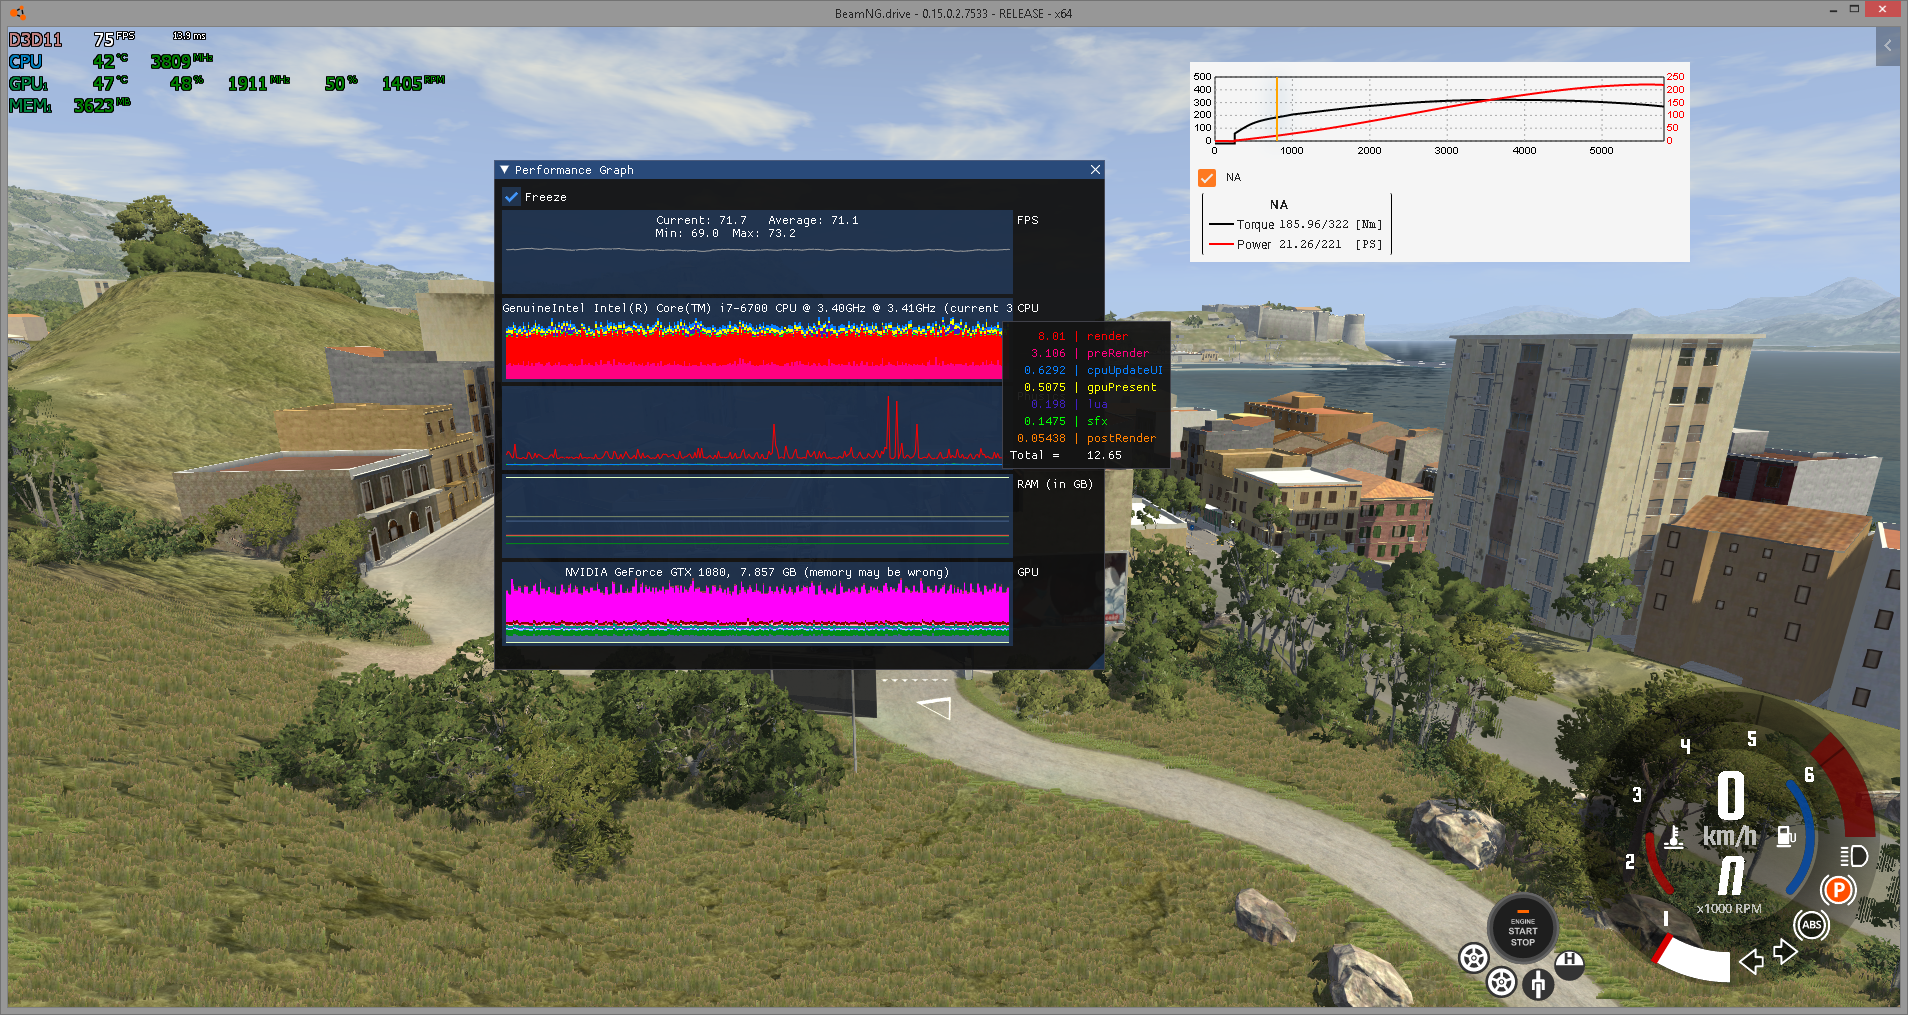
Task: Click the red CPU usage graph
Action: (x=753, y=348)
